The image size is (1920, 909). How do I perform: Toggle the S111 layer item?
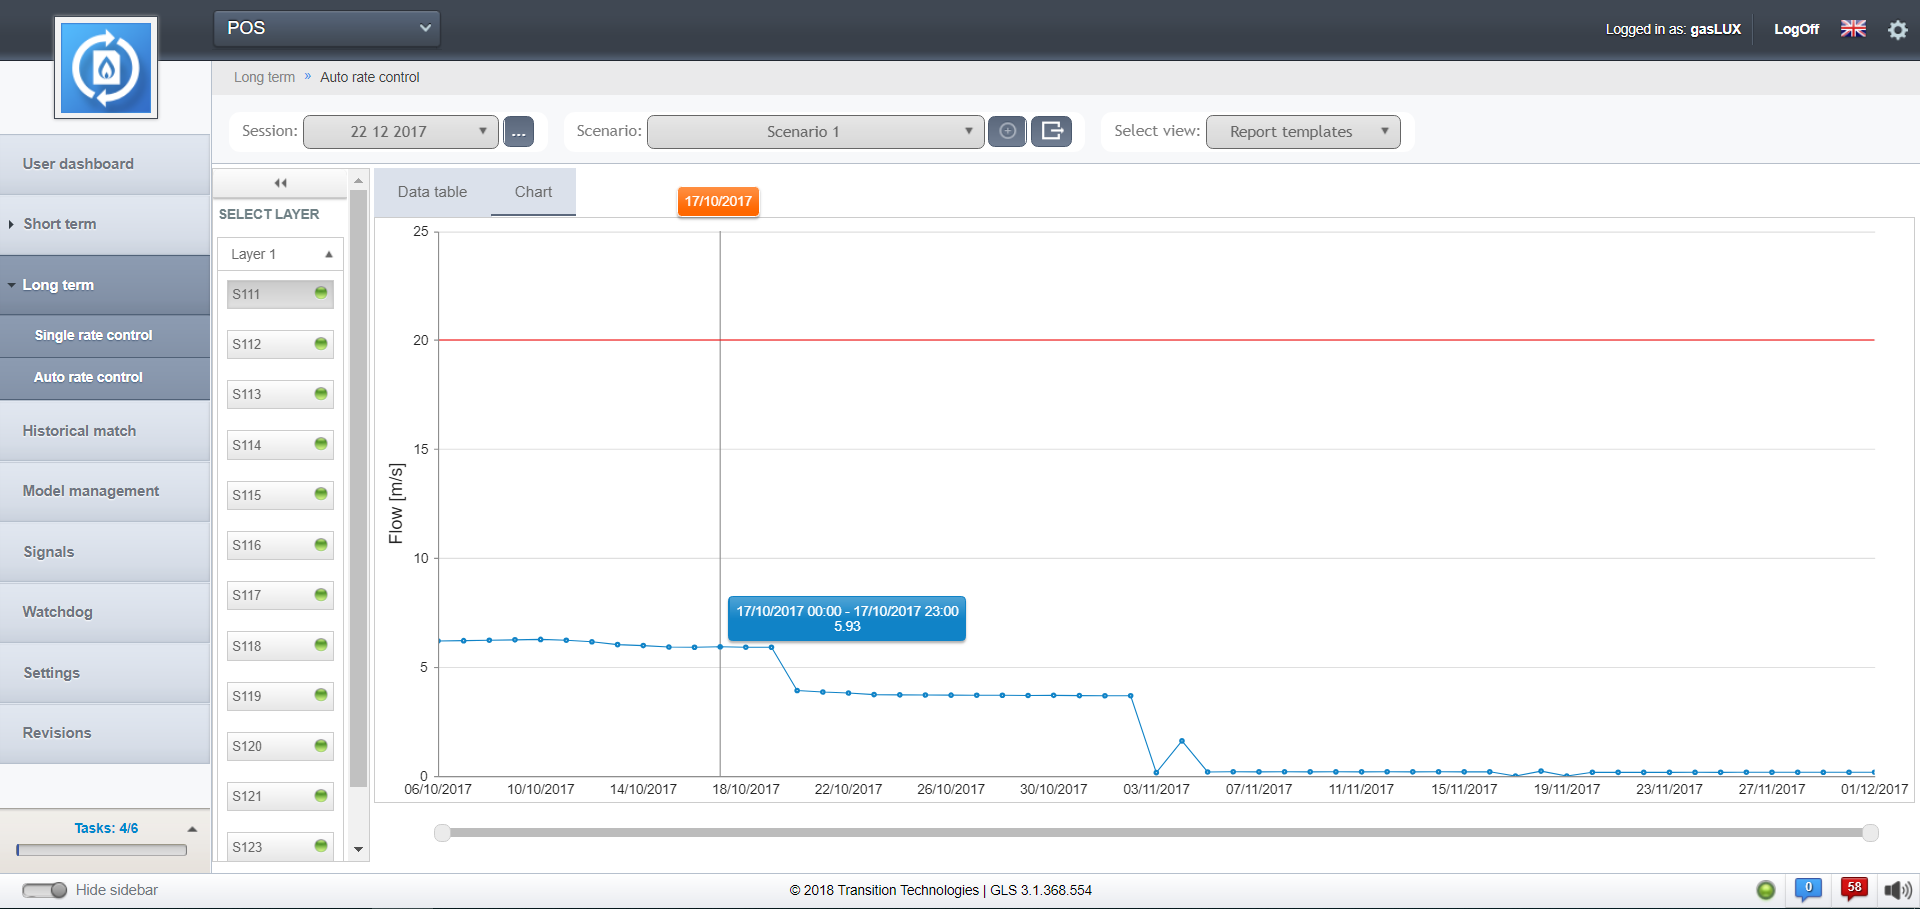pyautogui.click(x=280, y=294)
